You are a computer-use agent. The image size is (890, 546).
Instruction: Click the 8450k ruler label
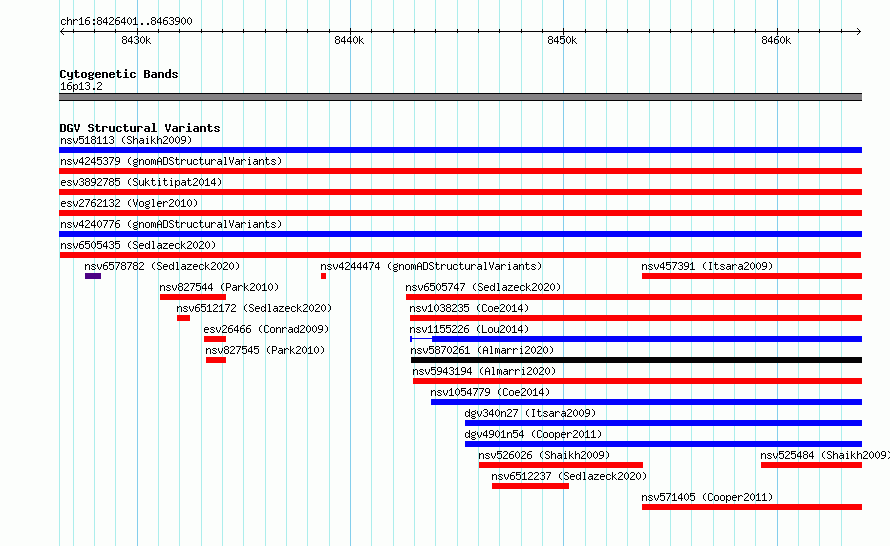[x=562, y=40]
